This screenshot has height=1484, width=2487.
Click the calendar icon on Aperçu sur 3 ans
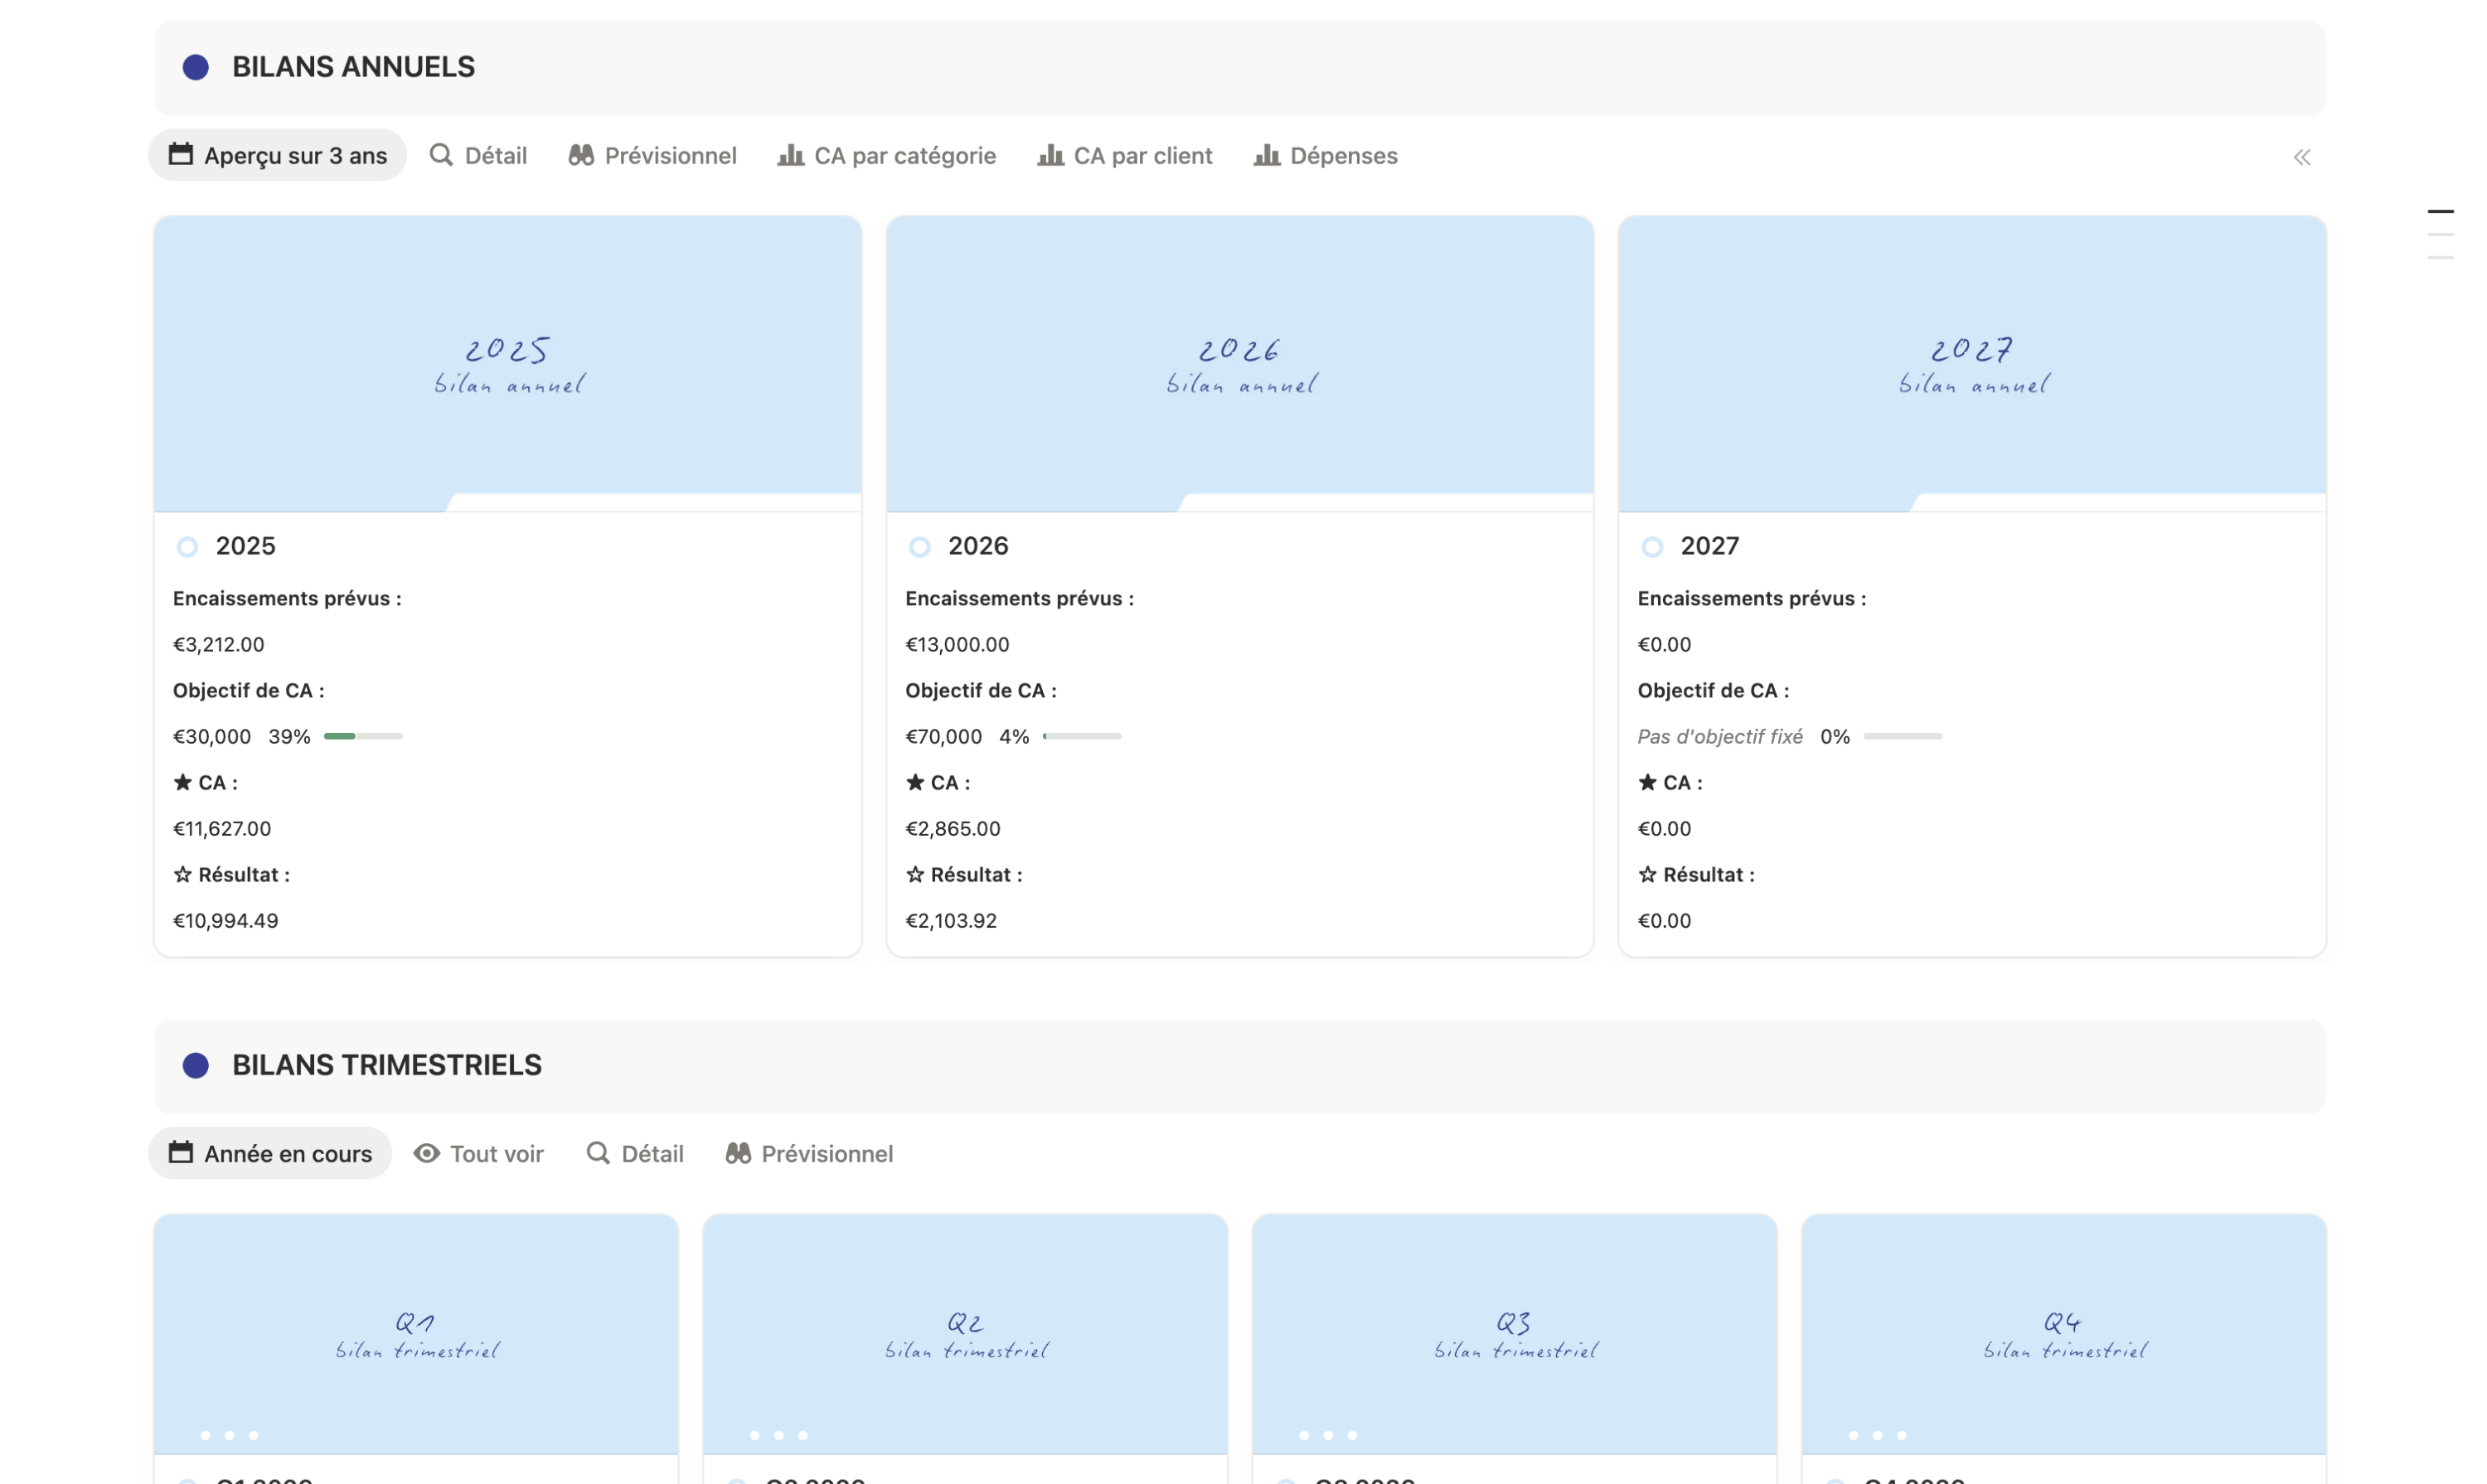180,155
